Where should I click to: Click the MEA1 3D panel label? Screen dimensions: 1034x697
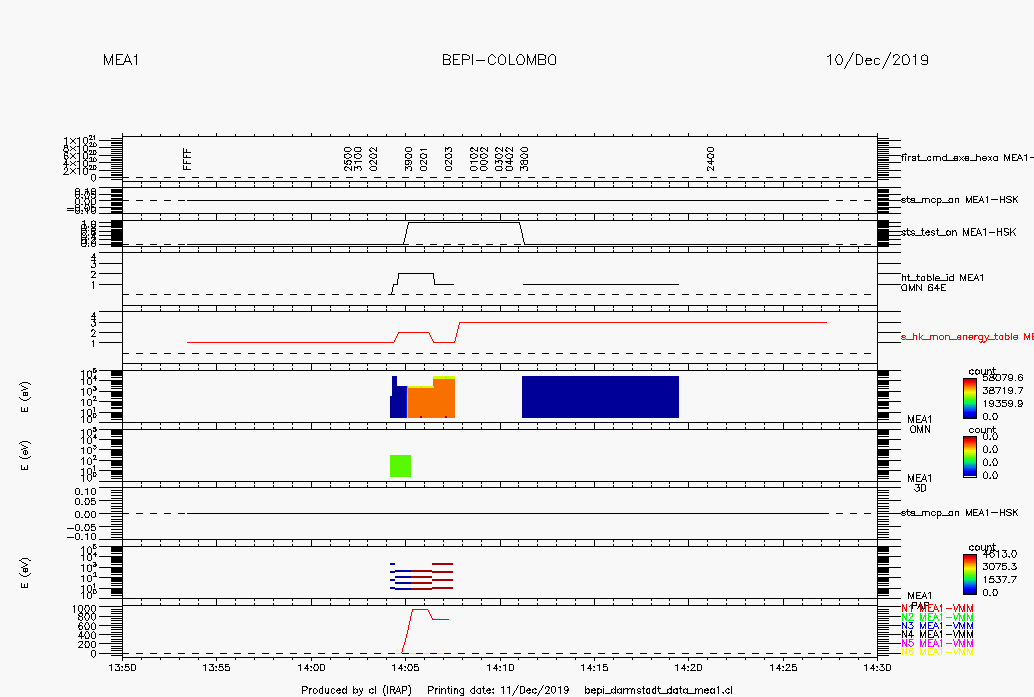920,483
